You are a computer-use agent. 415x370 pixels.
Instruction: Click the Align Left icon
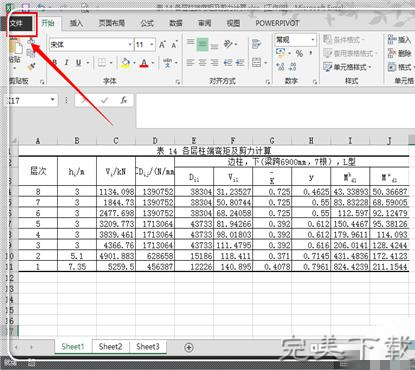coord(190,63)
